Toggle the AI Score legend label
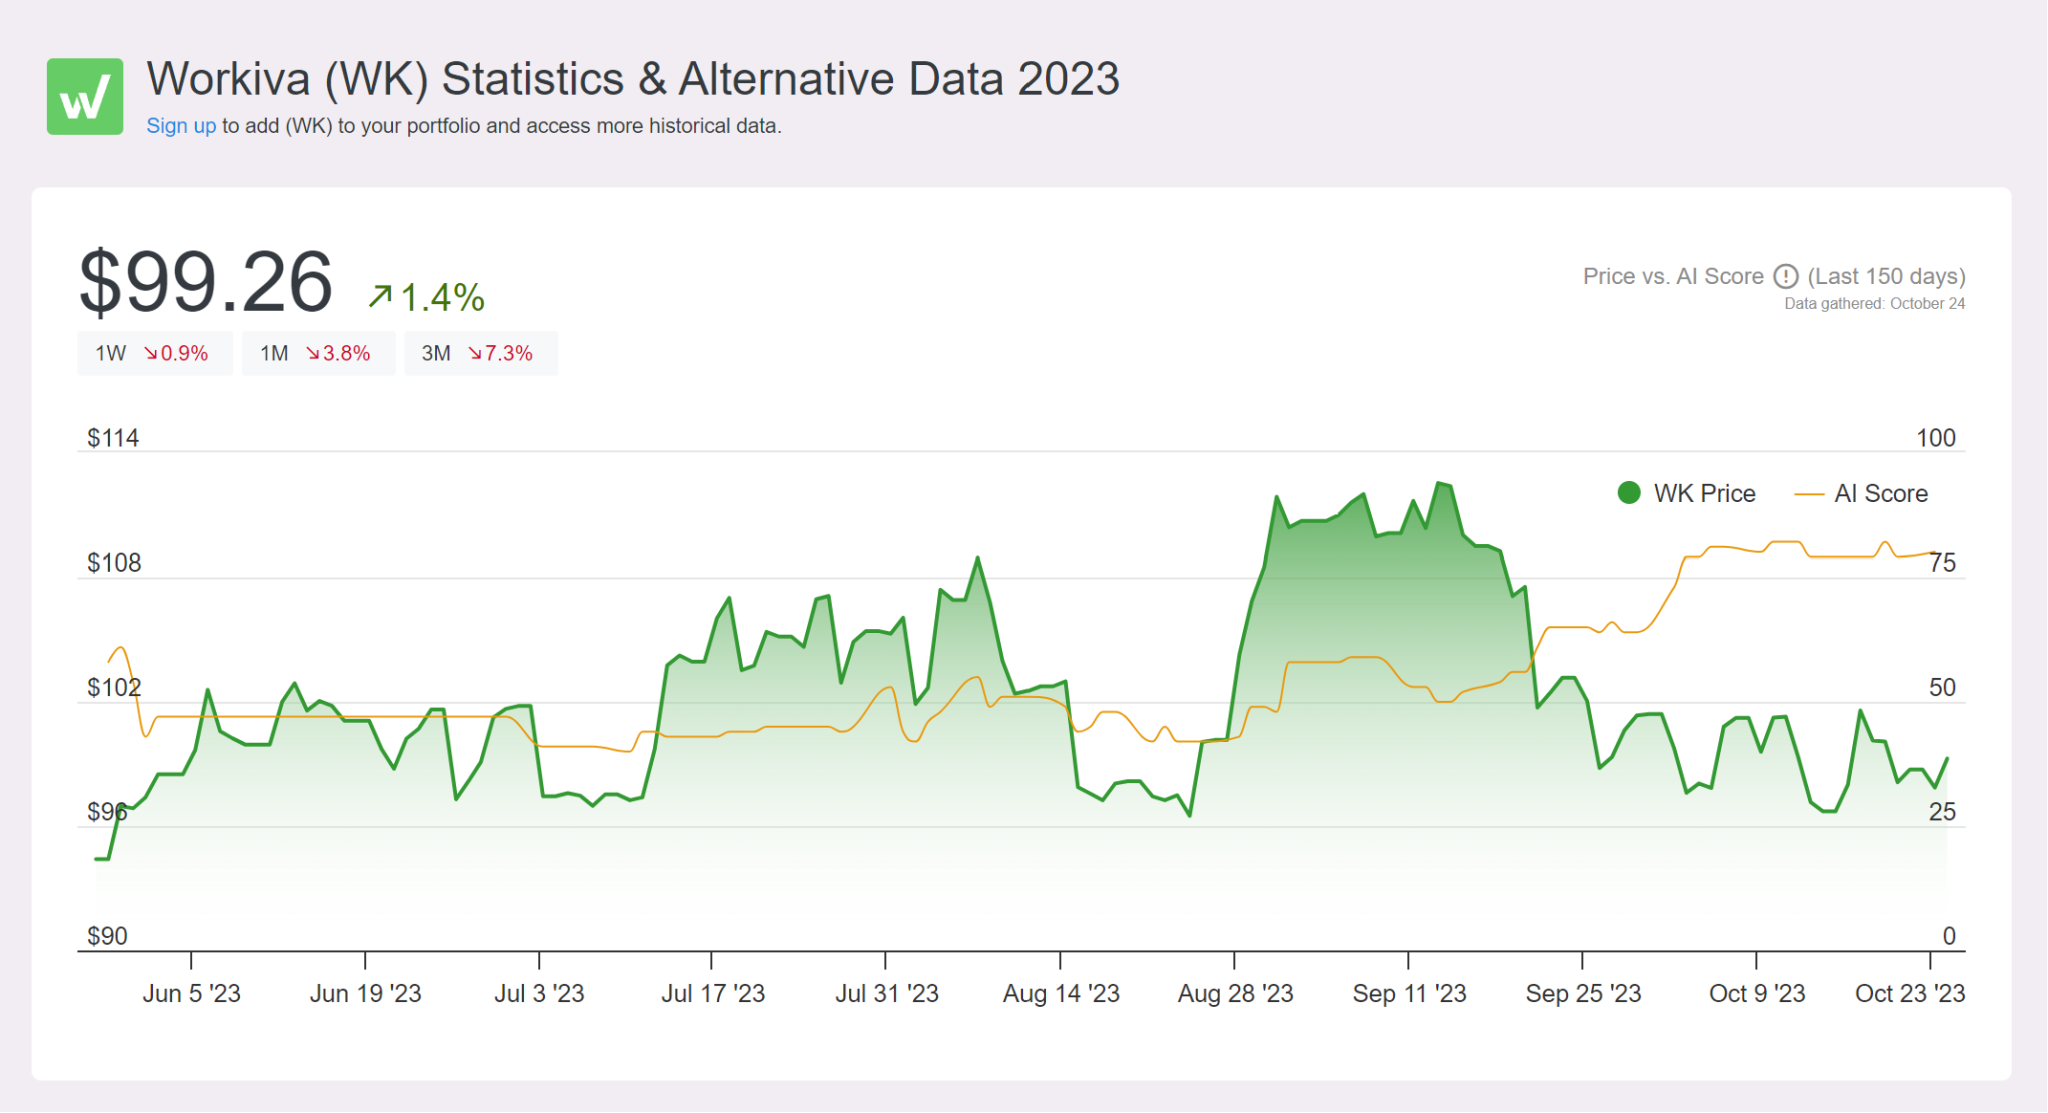The image size is (2048, 1113). pyautogui.click(x=1880, y=493)
